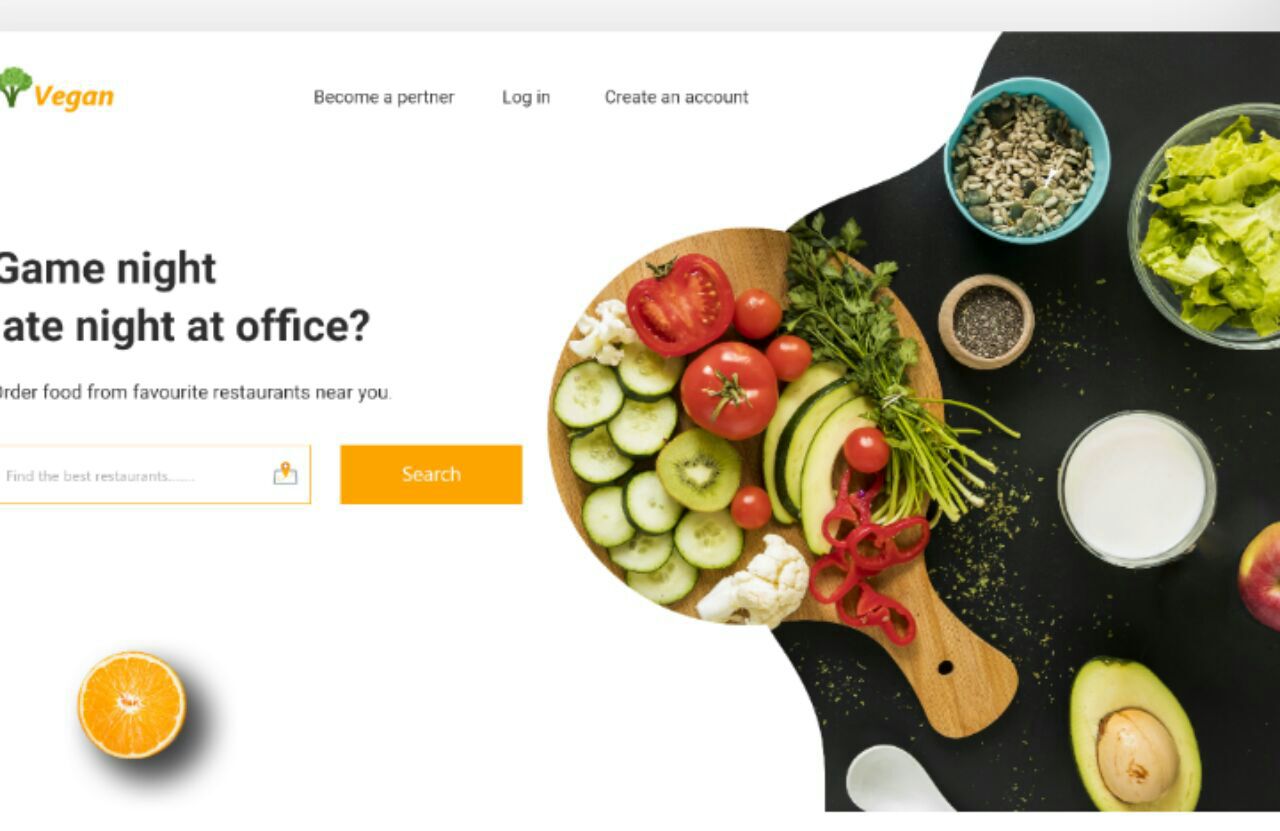Click the orange slice image

(x=132, y=705)
